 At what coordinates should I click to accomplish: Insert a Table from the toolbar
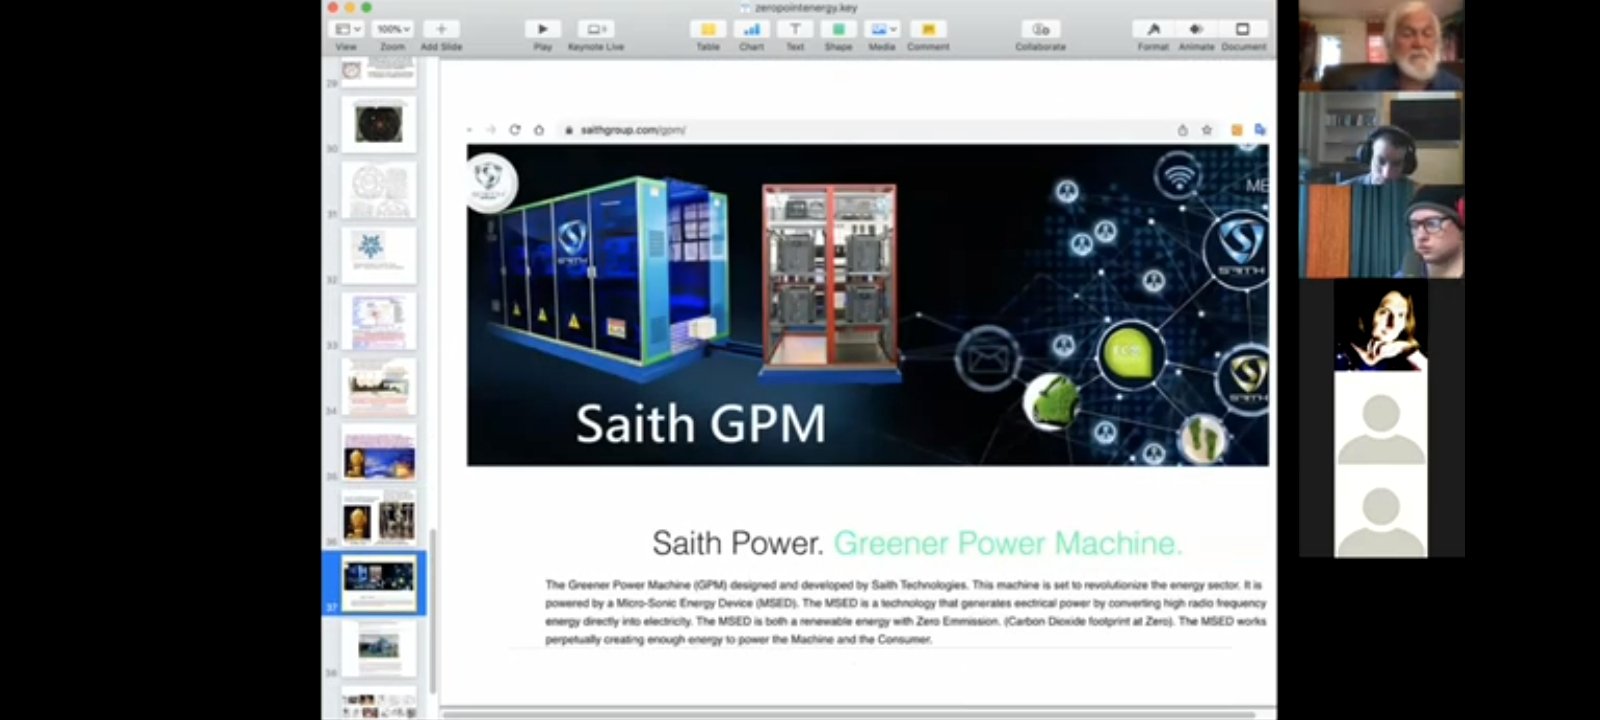[x=708, y=30]
